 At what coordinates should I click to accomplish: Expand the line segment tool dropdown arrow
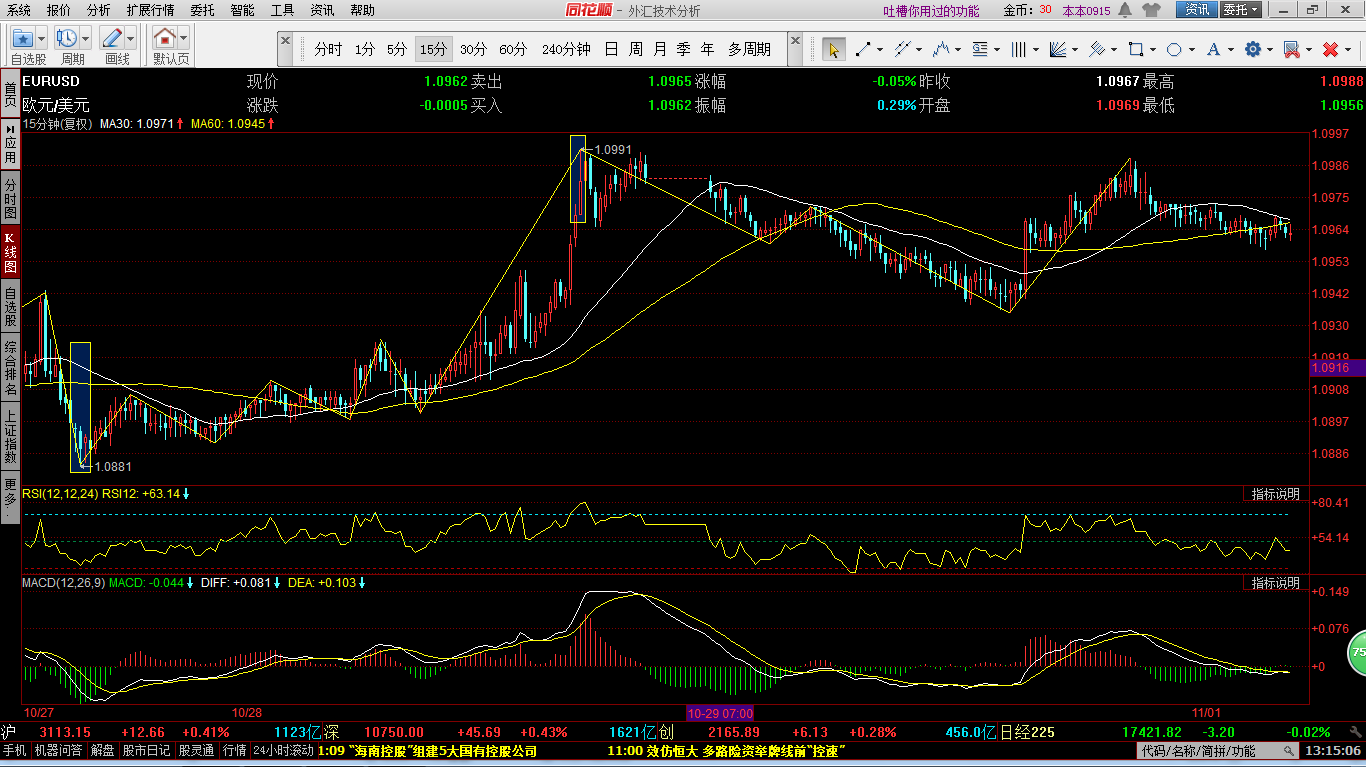pos(879,49)
